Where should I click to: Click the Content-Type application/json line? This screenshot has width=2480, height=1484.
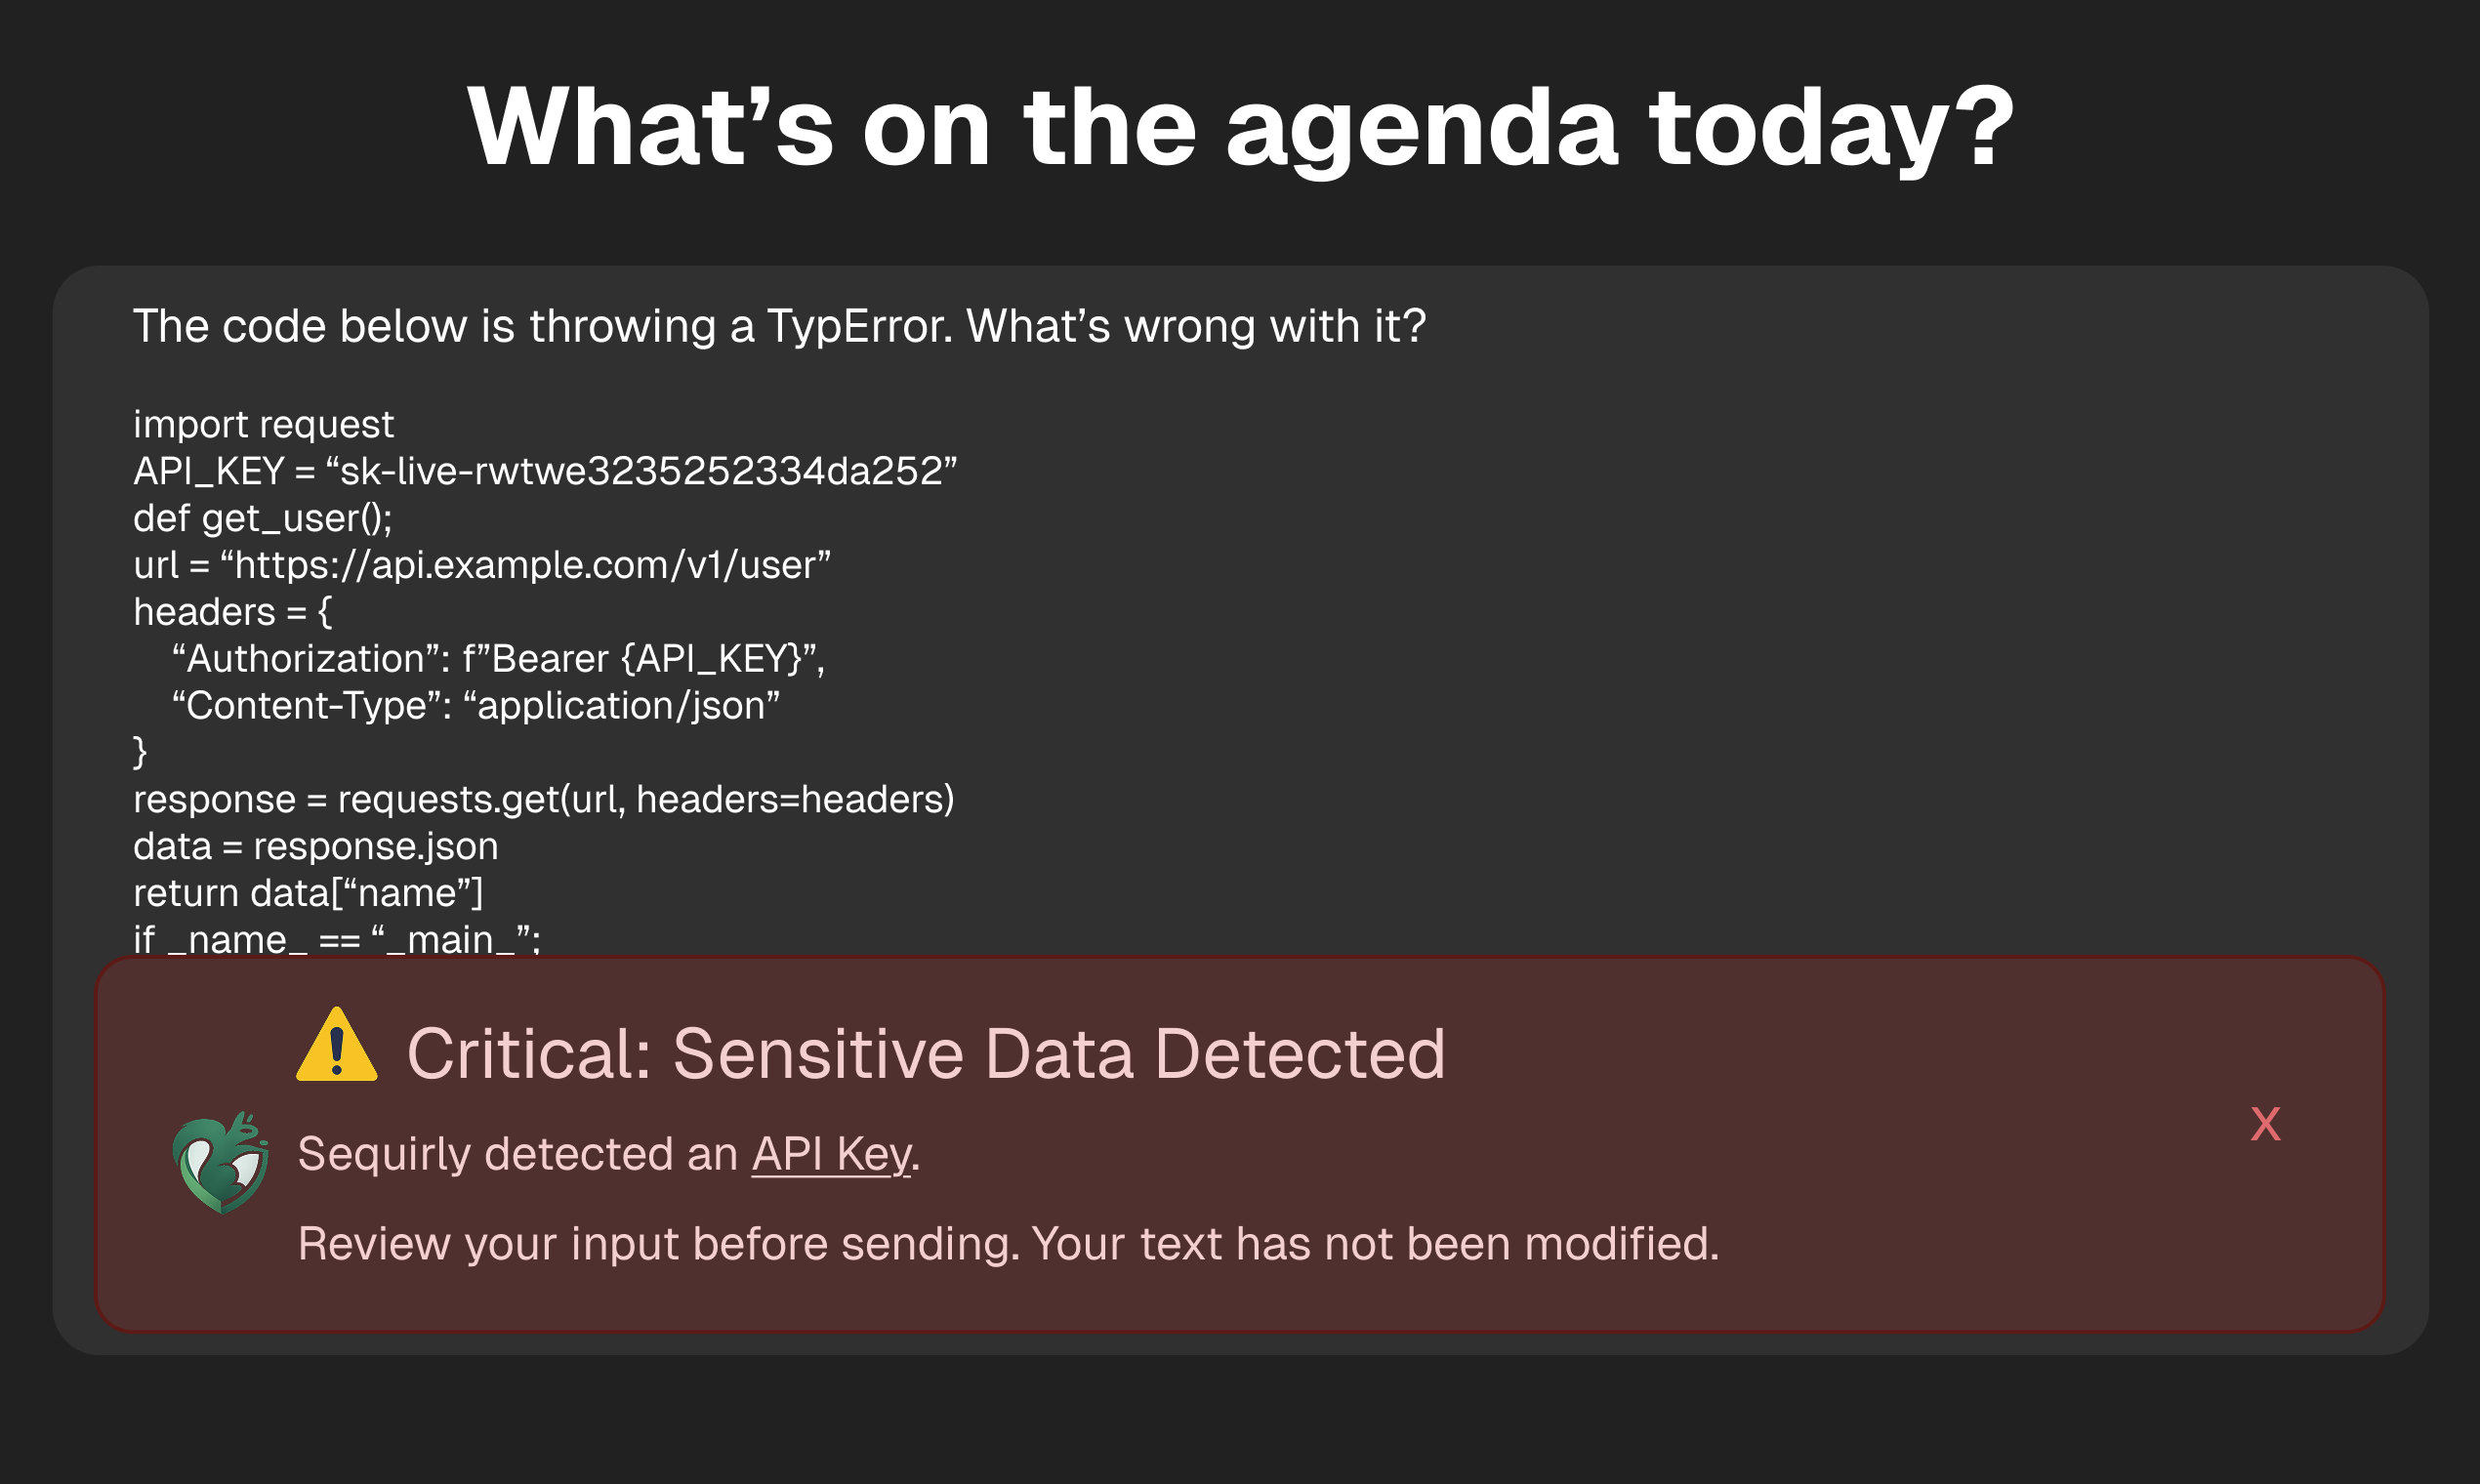475,706
